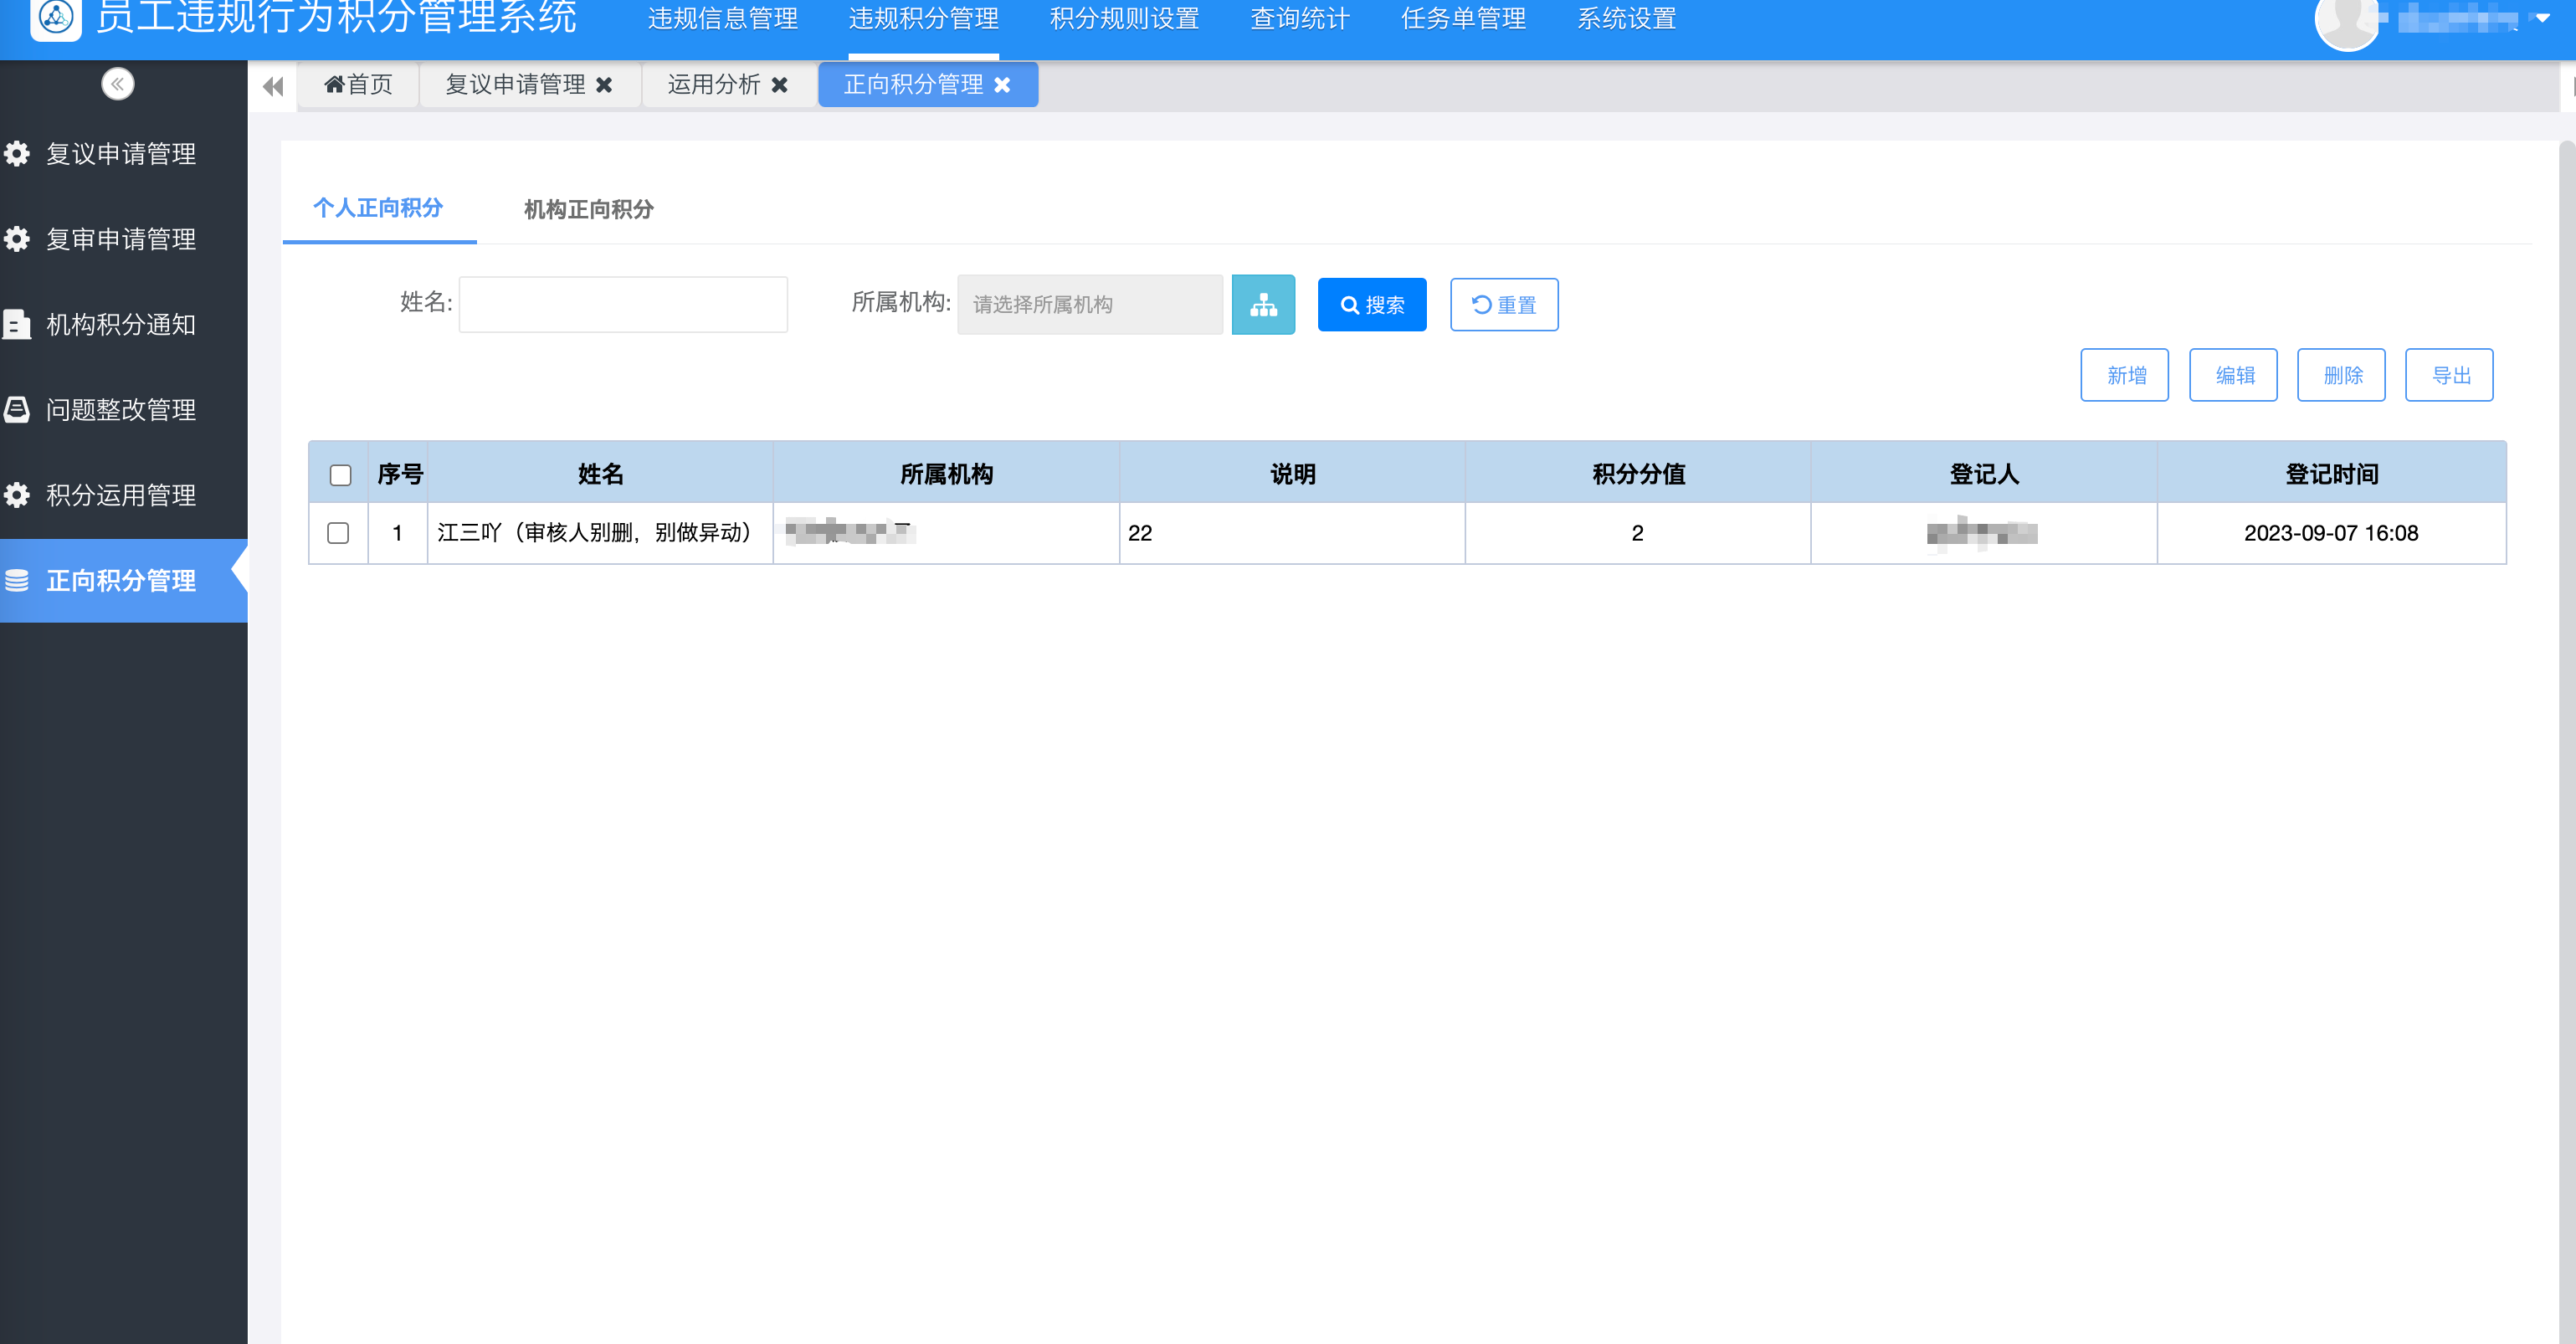The width and height of the screenshot is (2576, 1344).
Task: Click document icon beside 机构积分通知
Action: point(17,325)
